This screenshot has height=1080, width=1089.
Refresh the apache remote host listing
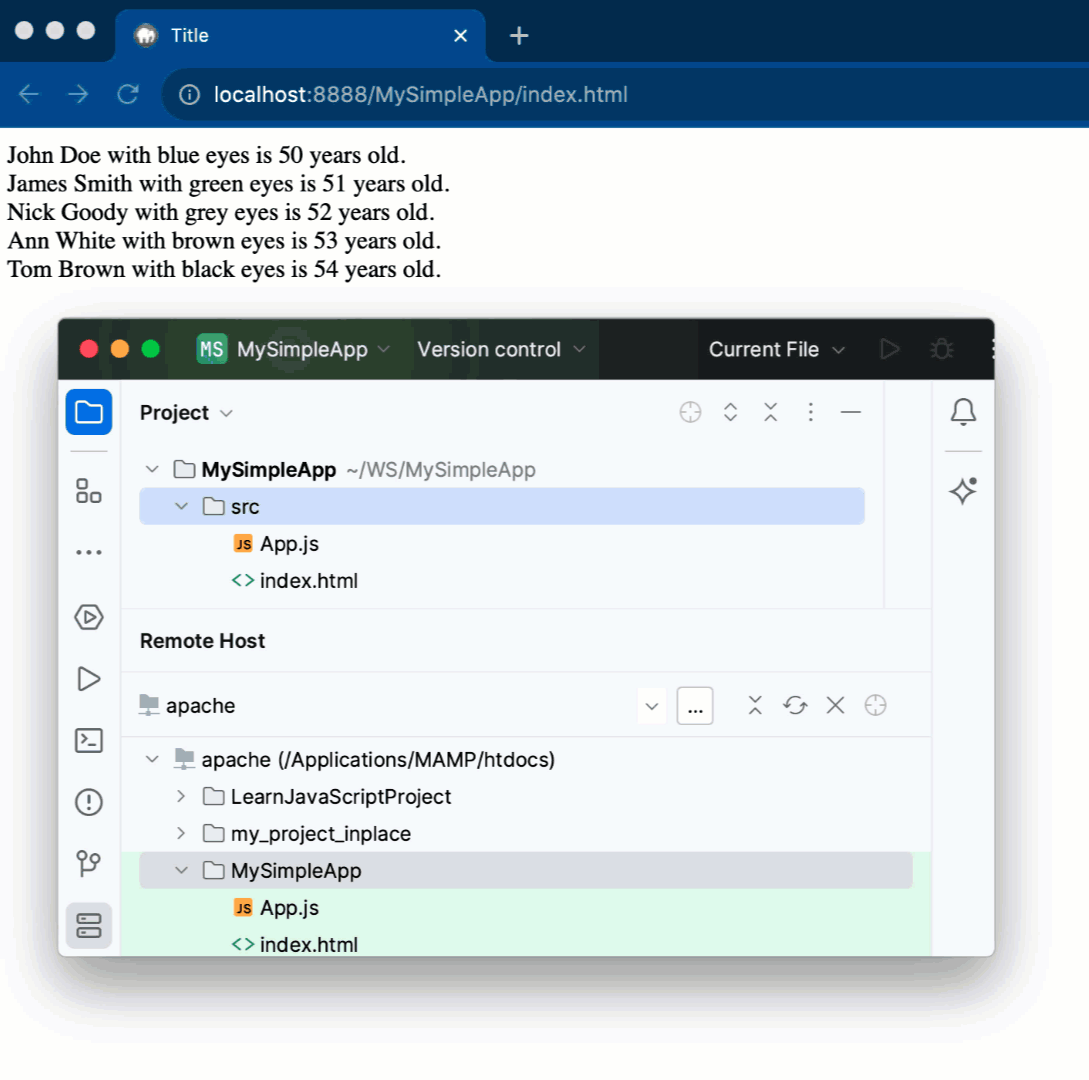(795, 705)
